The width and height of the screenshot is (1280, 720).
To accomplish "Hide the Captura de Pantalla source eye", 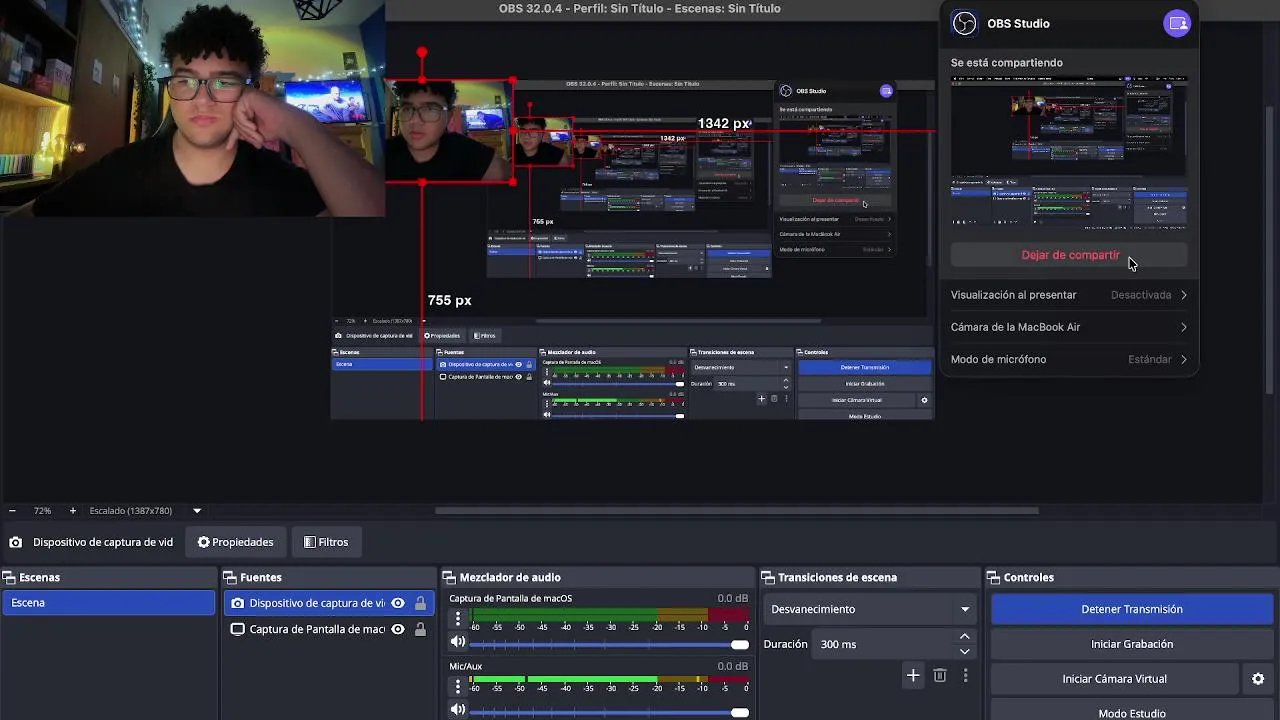I will pos(398,629).
